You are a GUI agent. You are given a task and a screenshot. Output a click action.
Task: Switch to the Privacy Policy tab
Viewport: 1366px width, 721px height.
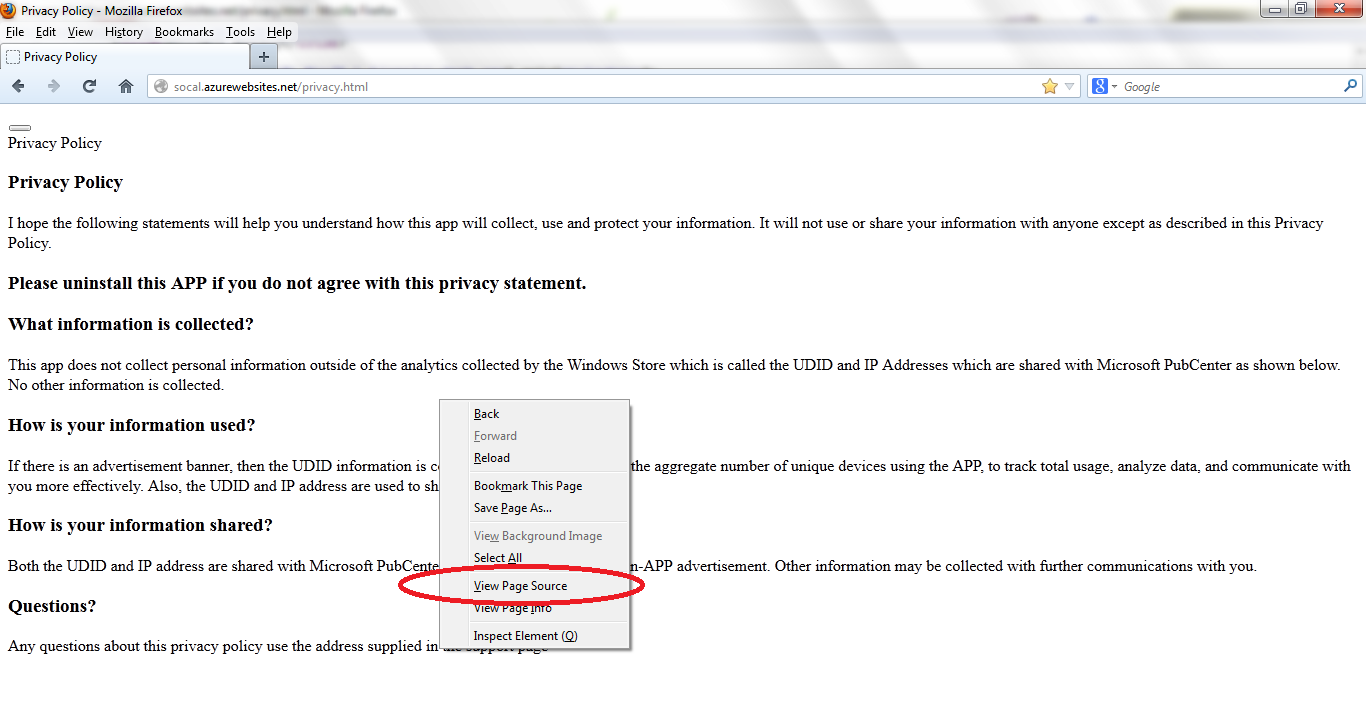(60, 57)
